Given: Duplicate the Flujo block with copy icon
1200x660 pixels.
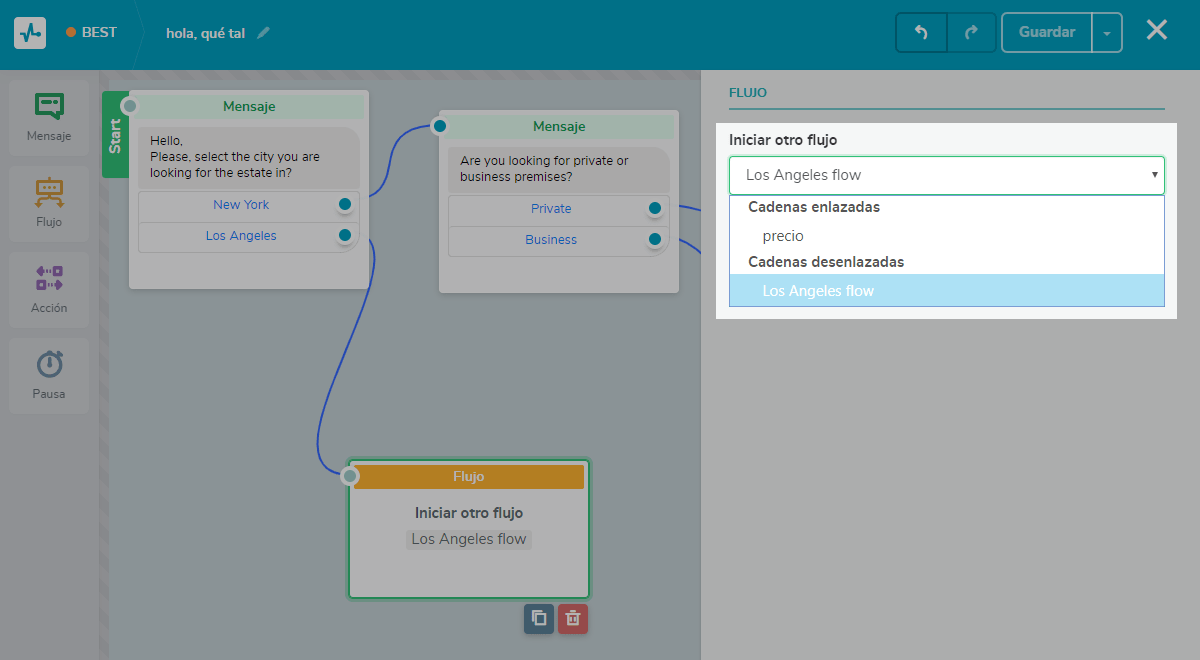Looking at the screenshot, I should [538, 618].
